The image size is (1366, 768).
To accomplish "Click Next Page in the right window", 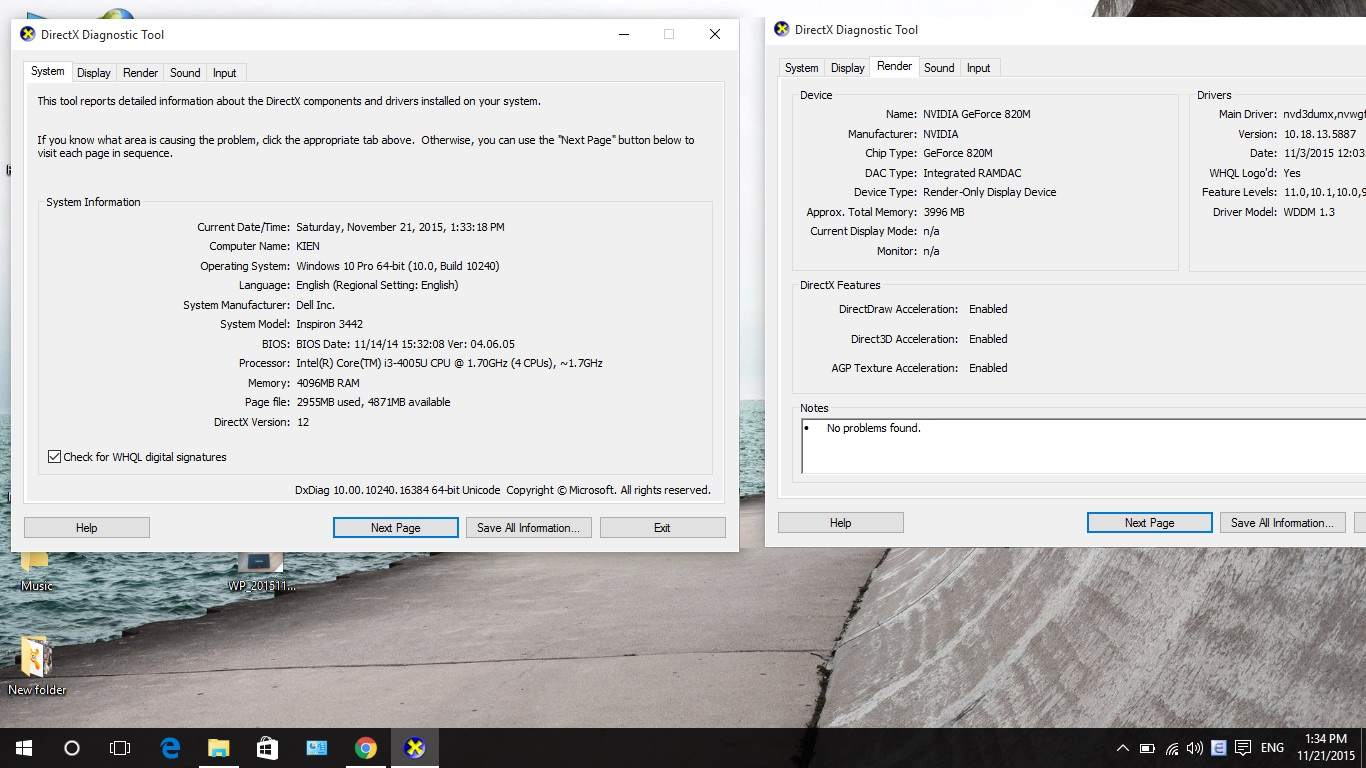I will 1149,523.
